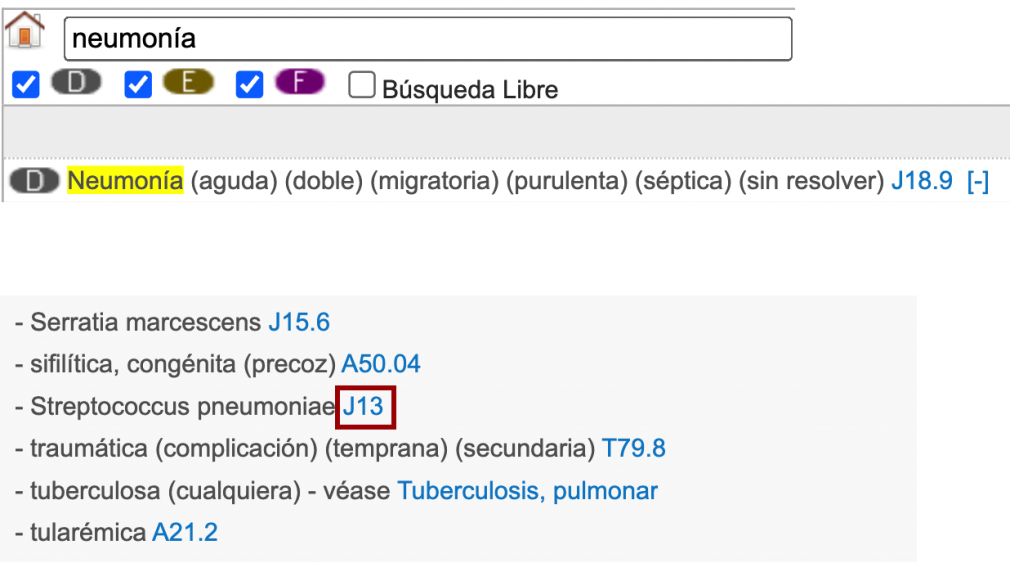The image size is (1024, 576).
Task: Click the highlighted Neumonía term
Action: pyautogui.click(x=125, y=182)
